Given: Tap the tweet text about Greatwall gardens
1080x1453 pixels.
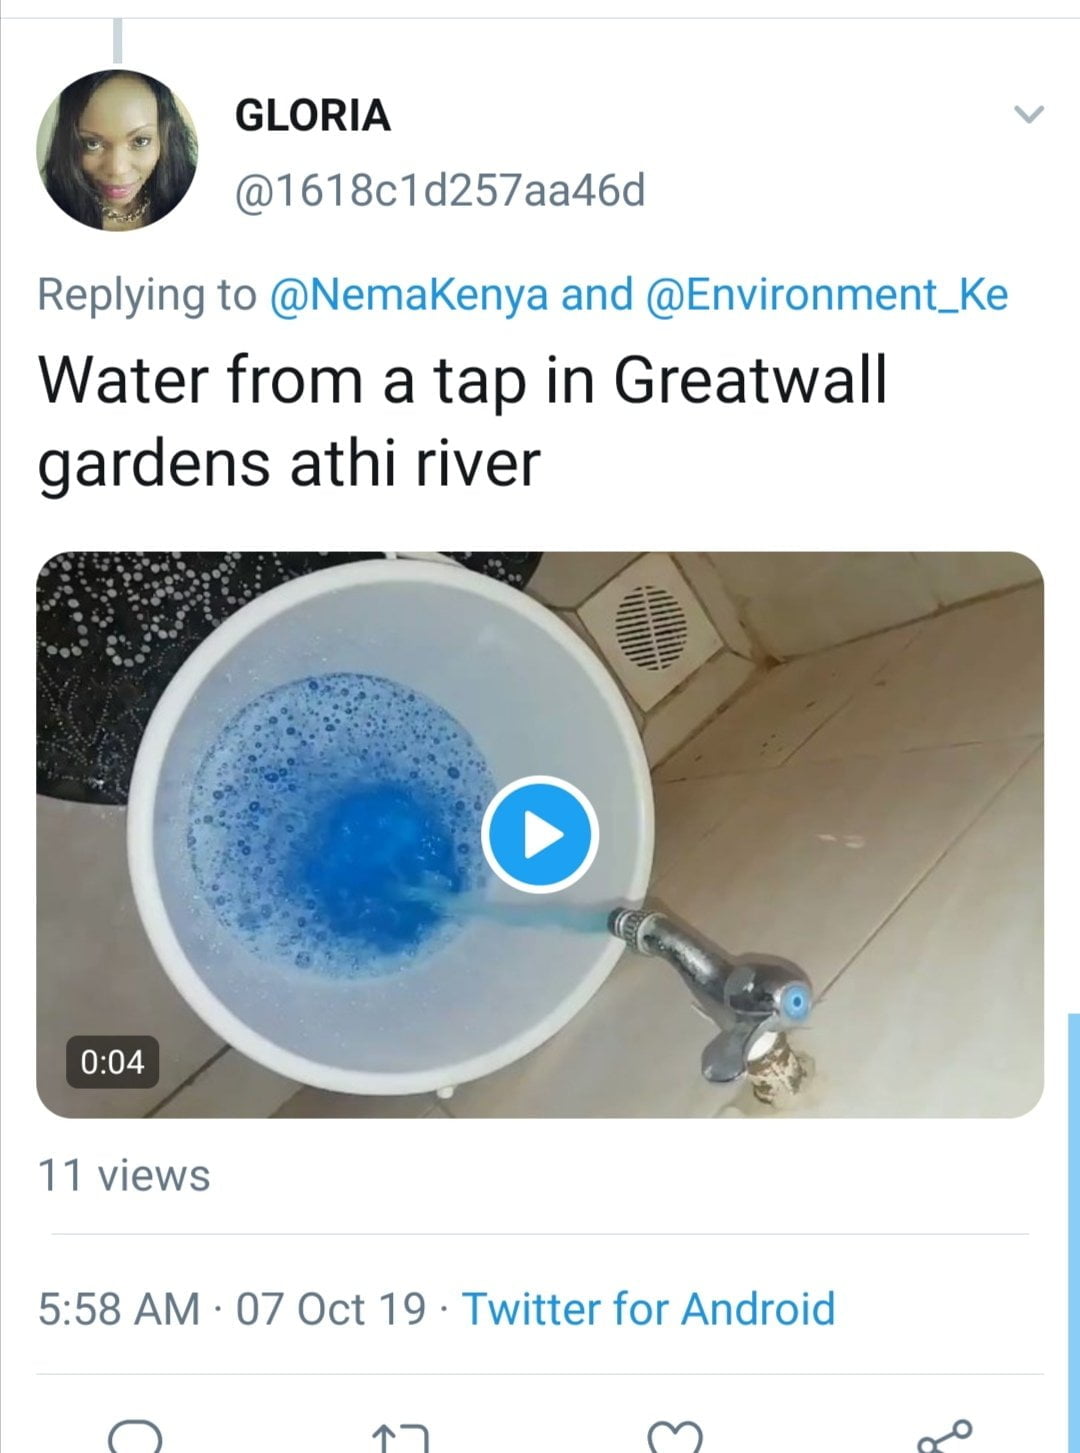Looking at the screenshot, I should (462, 422).
